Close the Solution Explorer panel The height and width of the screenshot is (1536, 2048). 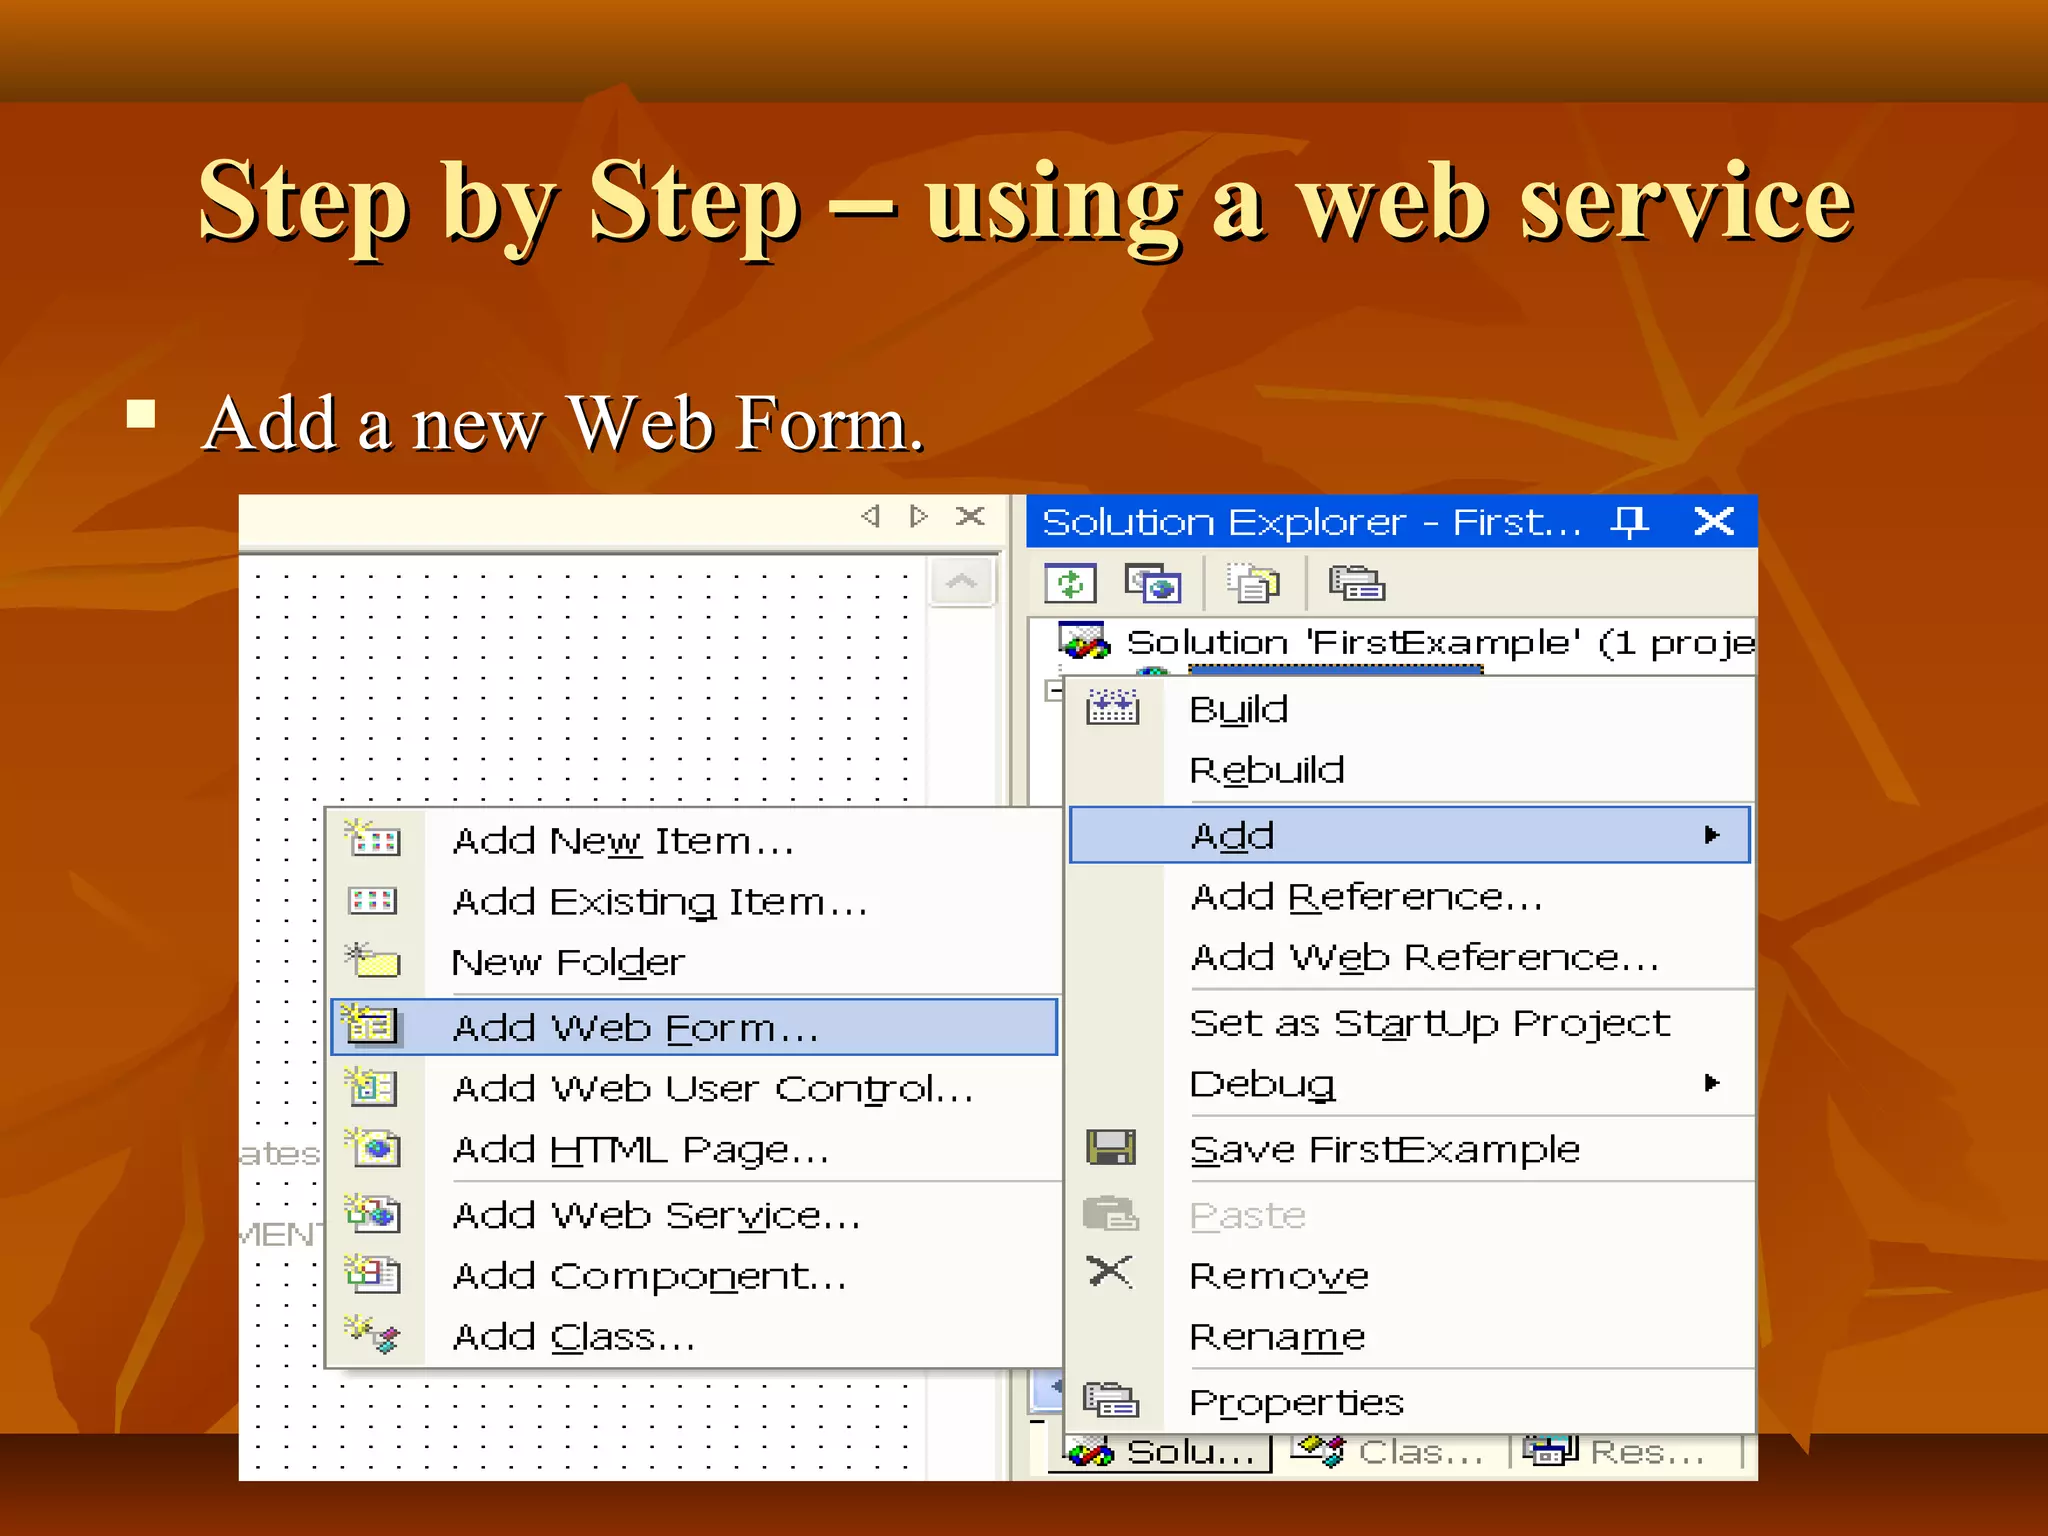(x=1714, y=521)
